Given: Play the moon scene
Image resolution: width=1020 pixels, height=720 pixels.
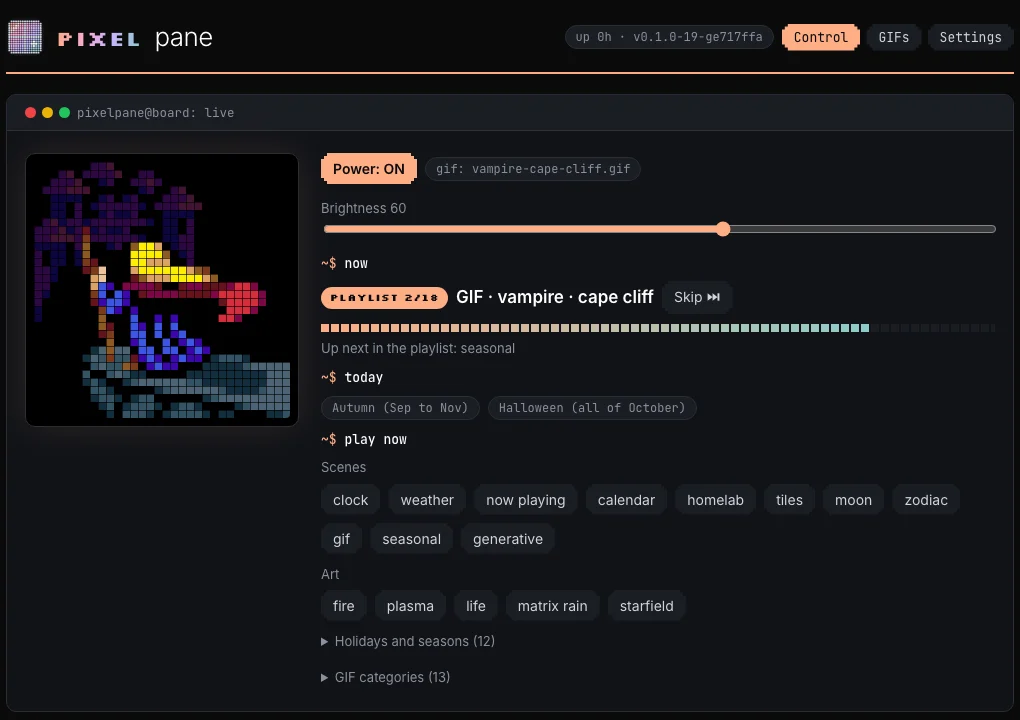Looking at the screenshot, I should point(853,500).
